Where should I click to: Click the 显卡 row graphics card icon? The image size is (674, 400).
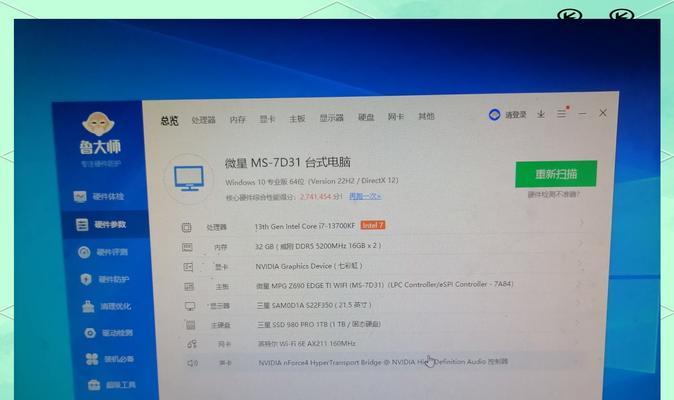coord(188,267)
